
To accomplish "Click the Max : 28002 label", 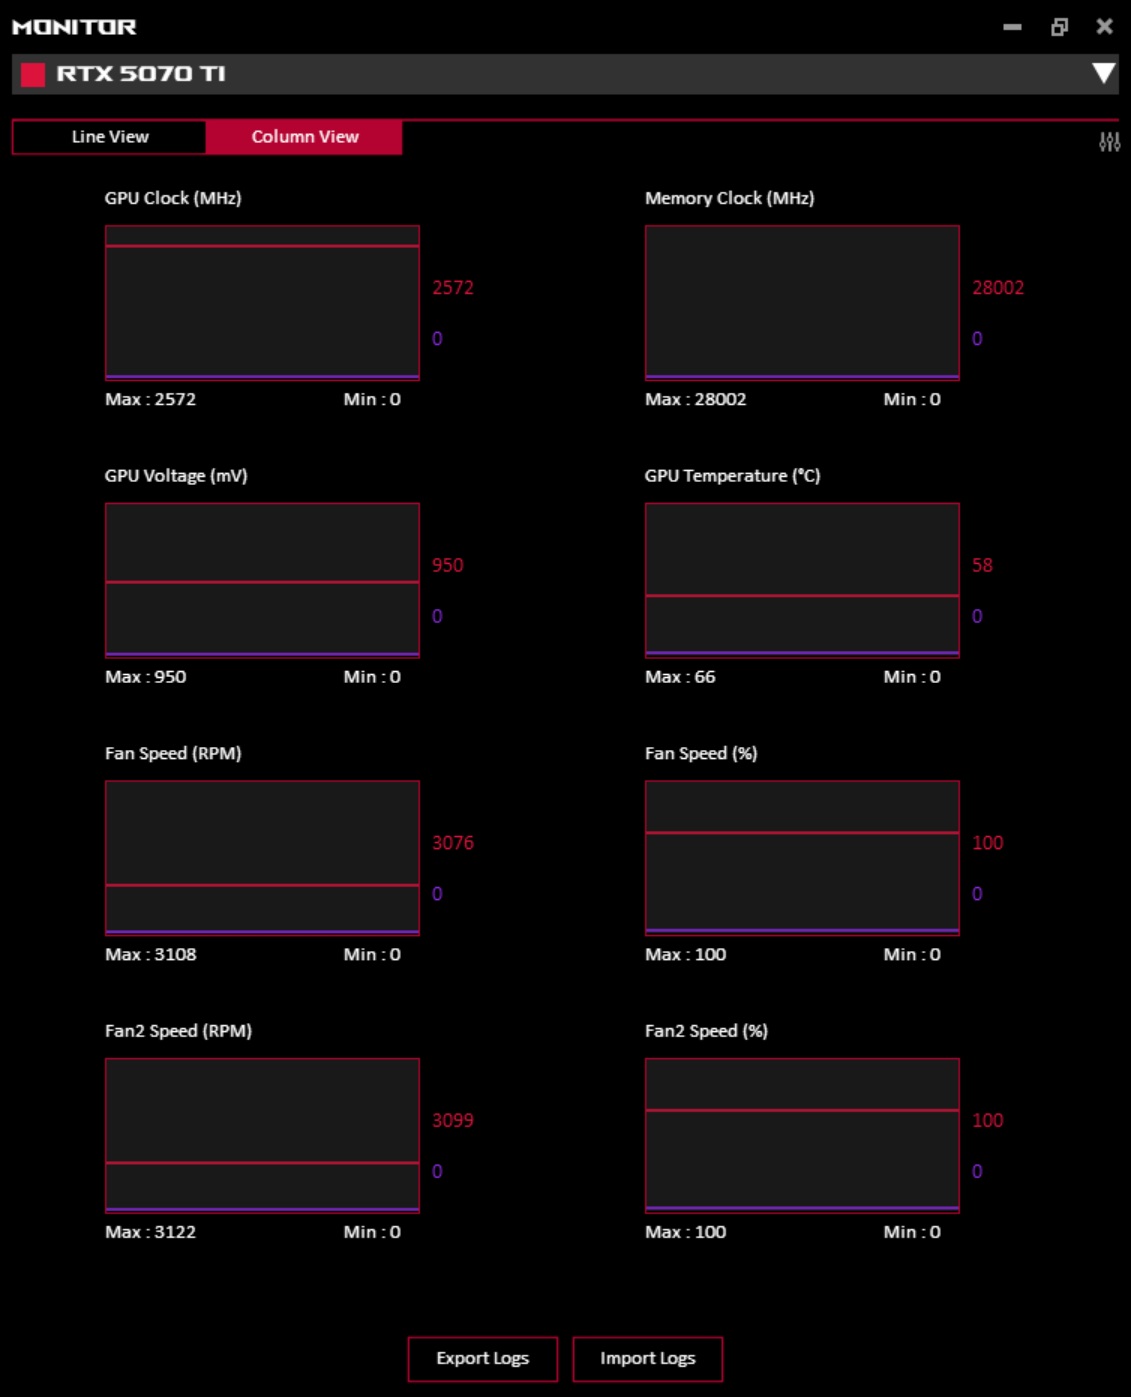I will [x=695, y=399].
